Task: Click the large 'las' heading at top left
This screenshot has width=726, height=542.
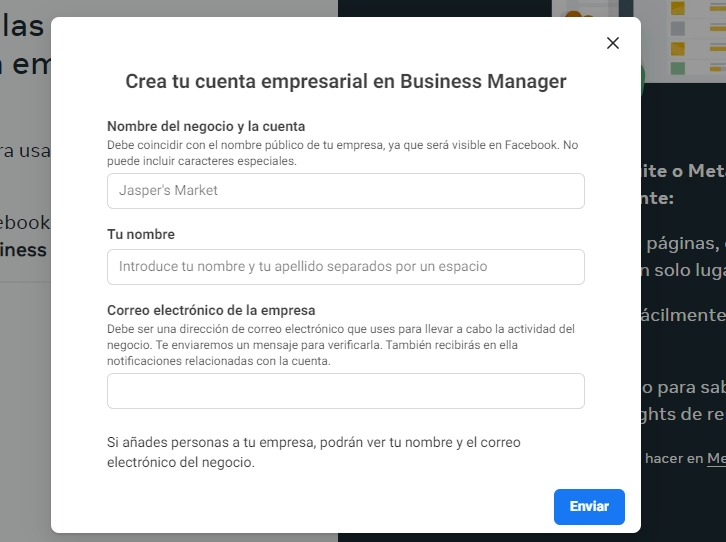Action: (24, 25)
